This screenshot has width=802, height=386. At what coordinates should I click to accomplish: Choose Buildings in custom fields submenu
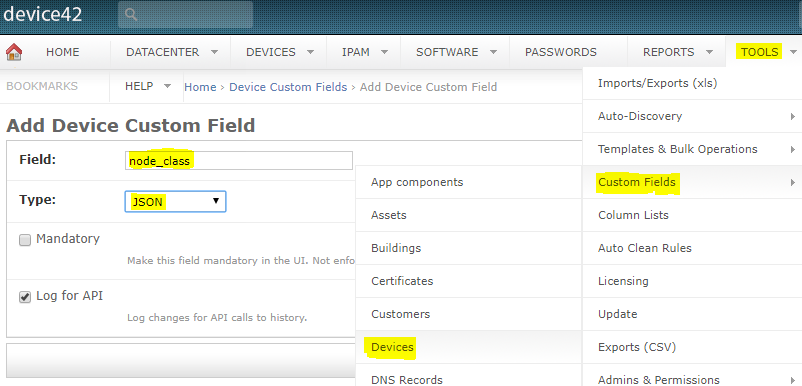[x=469, y=248]
